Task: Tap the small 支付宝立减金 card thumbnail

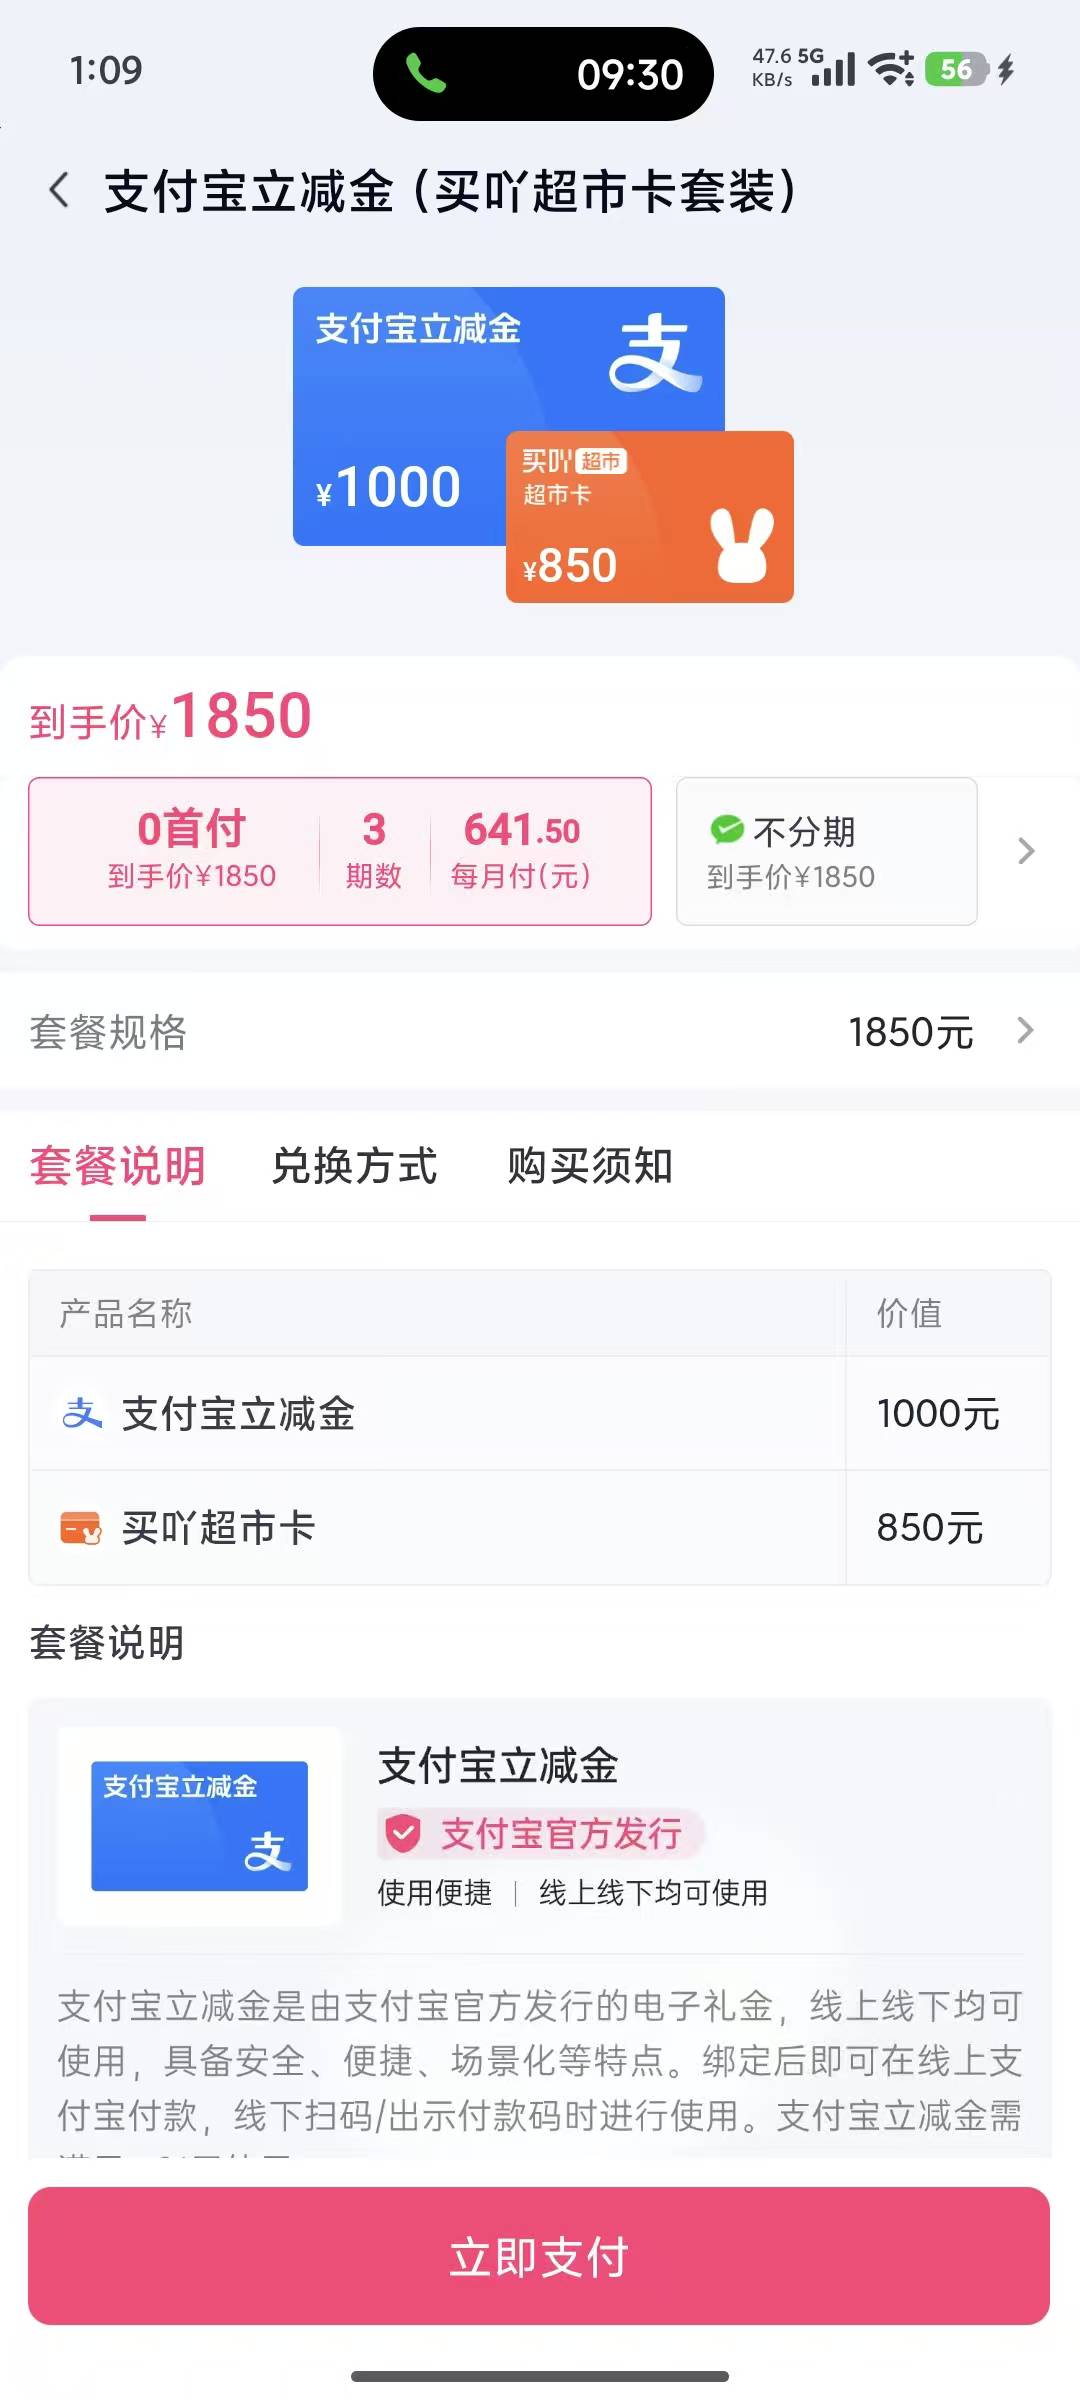Action: tap(200, 1826)
